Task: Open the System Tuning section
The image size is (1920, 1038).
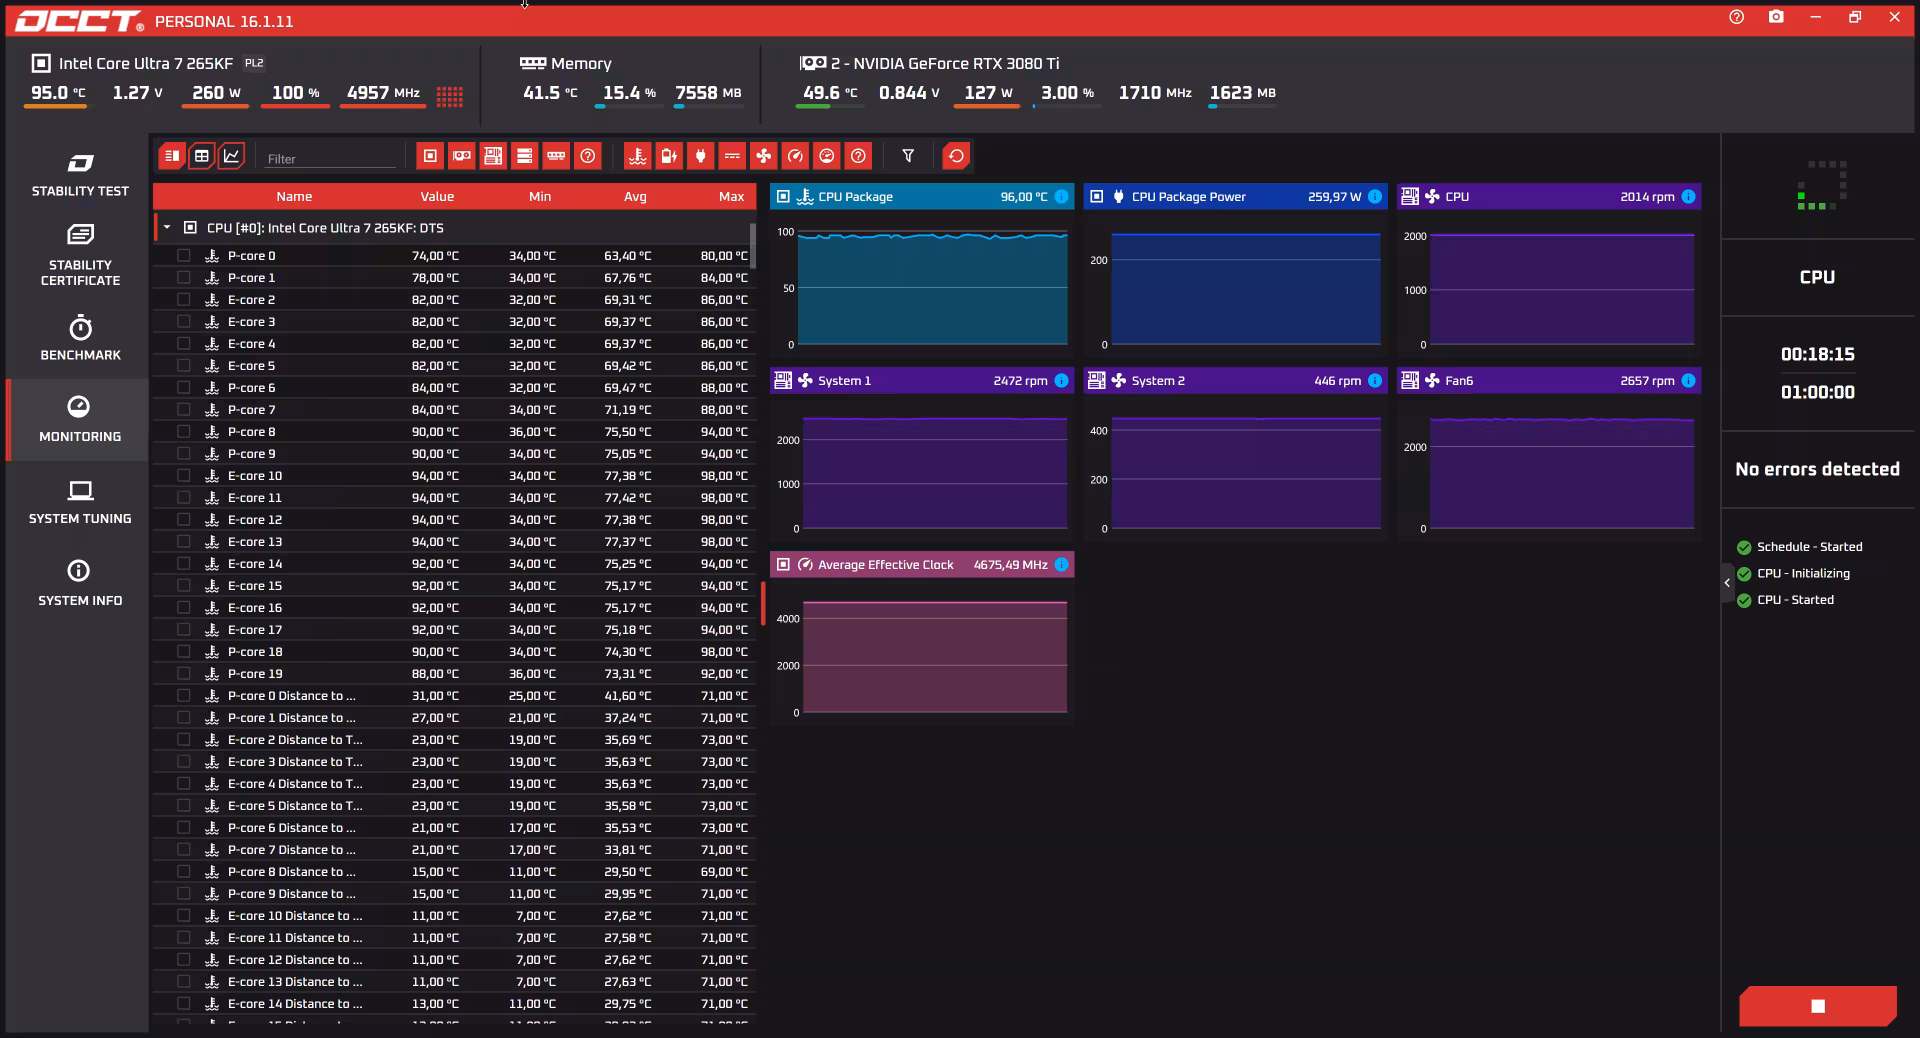Action: click(x=80, y=502)
